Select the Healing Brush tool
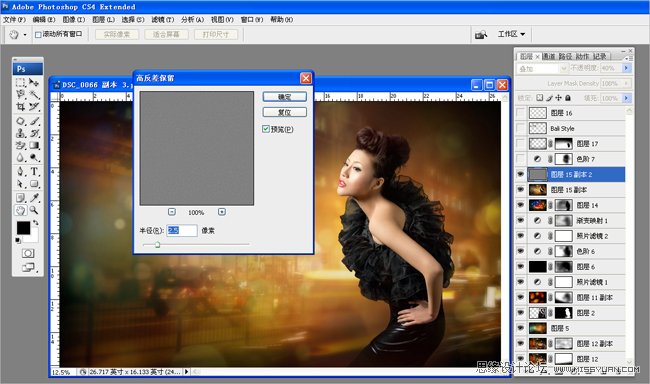 [21, 121]
